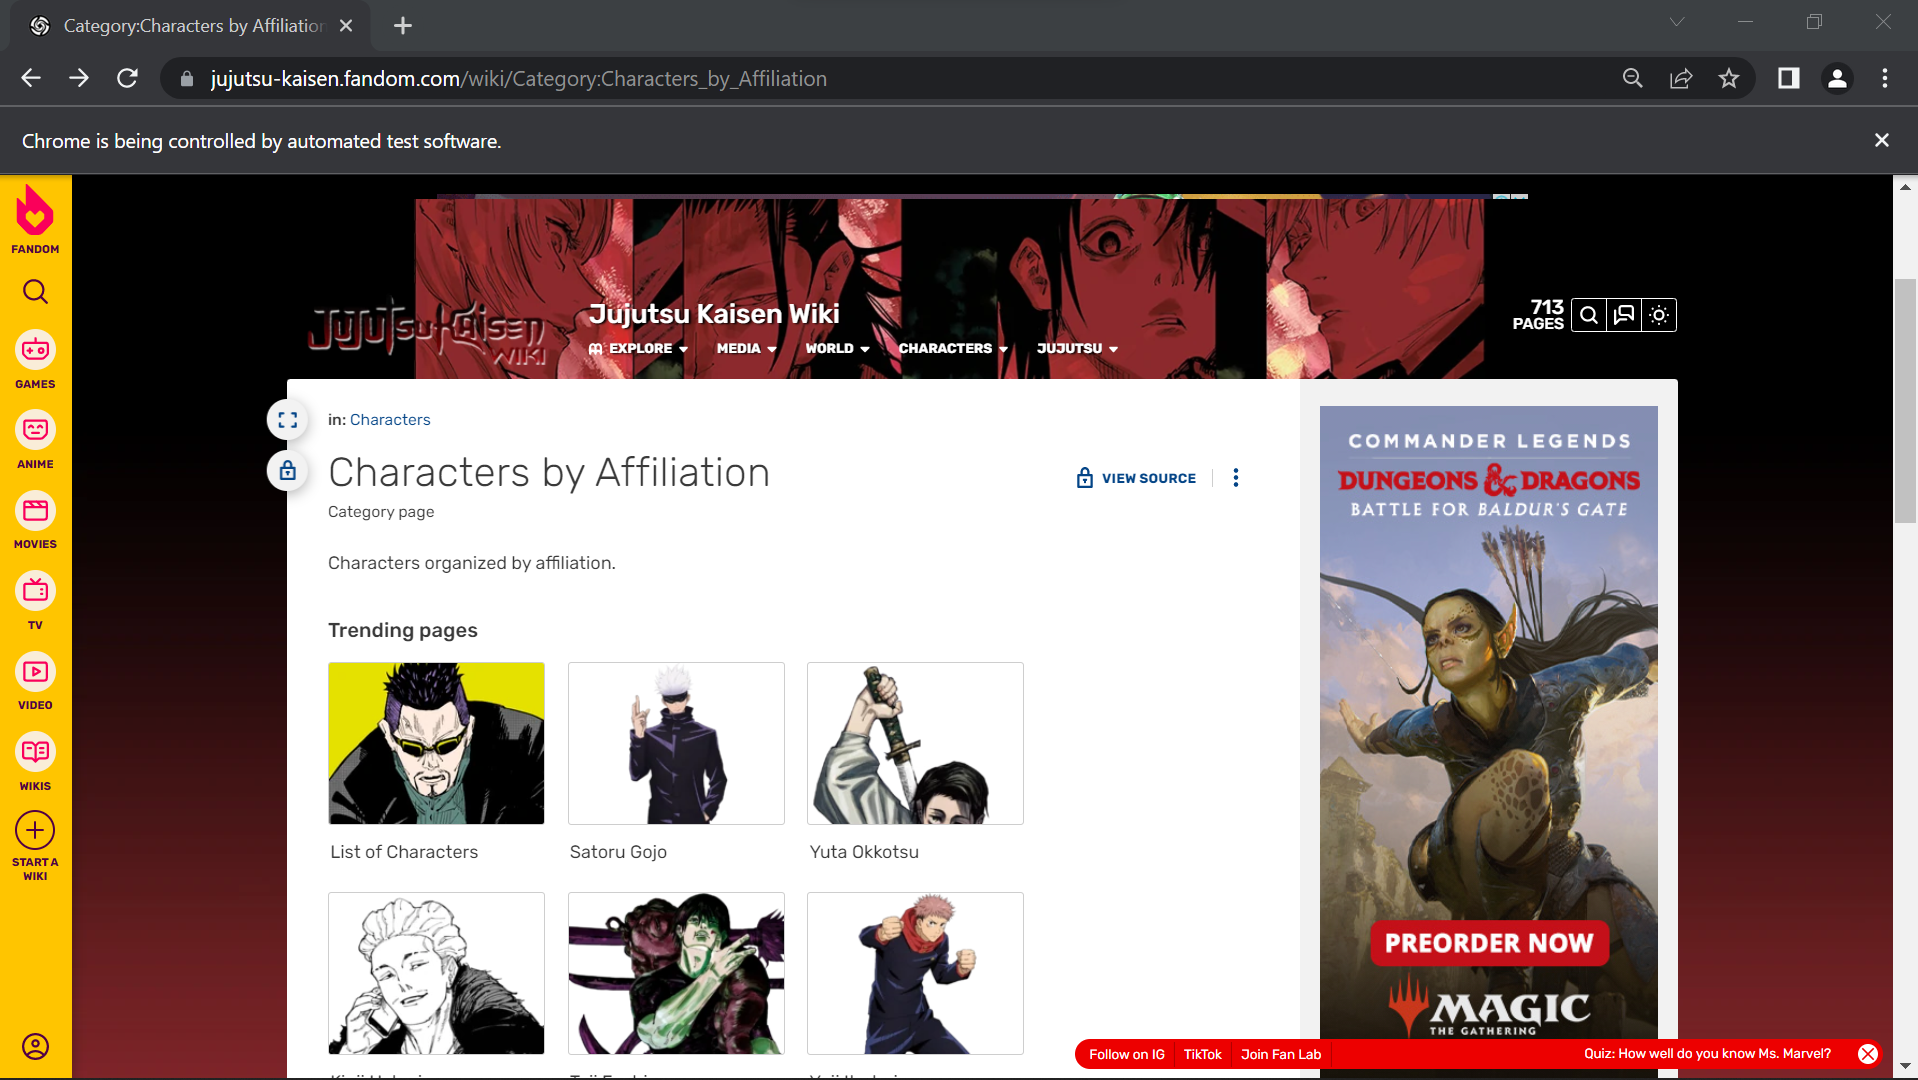Expand the Media menu
Image resolution: width=1918 pixels, height=1080 pixels.
click(747, 348)
